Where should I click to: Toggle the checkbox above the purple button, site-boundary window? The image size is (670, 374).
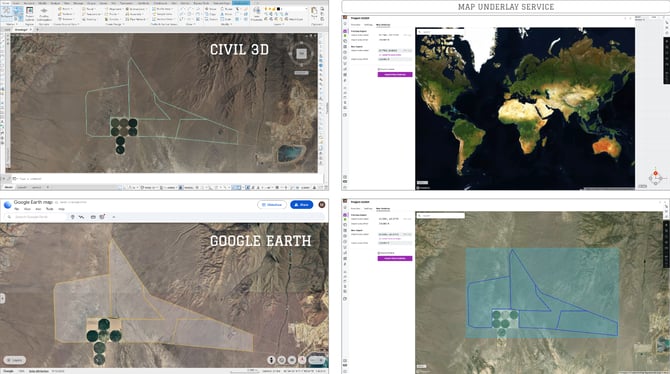coord(379,253)
